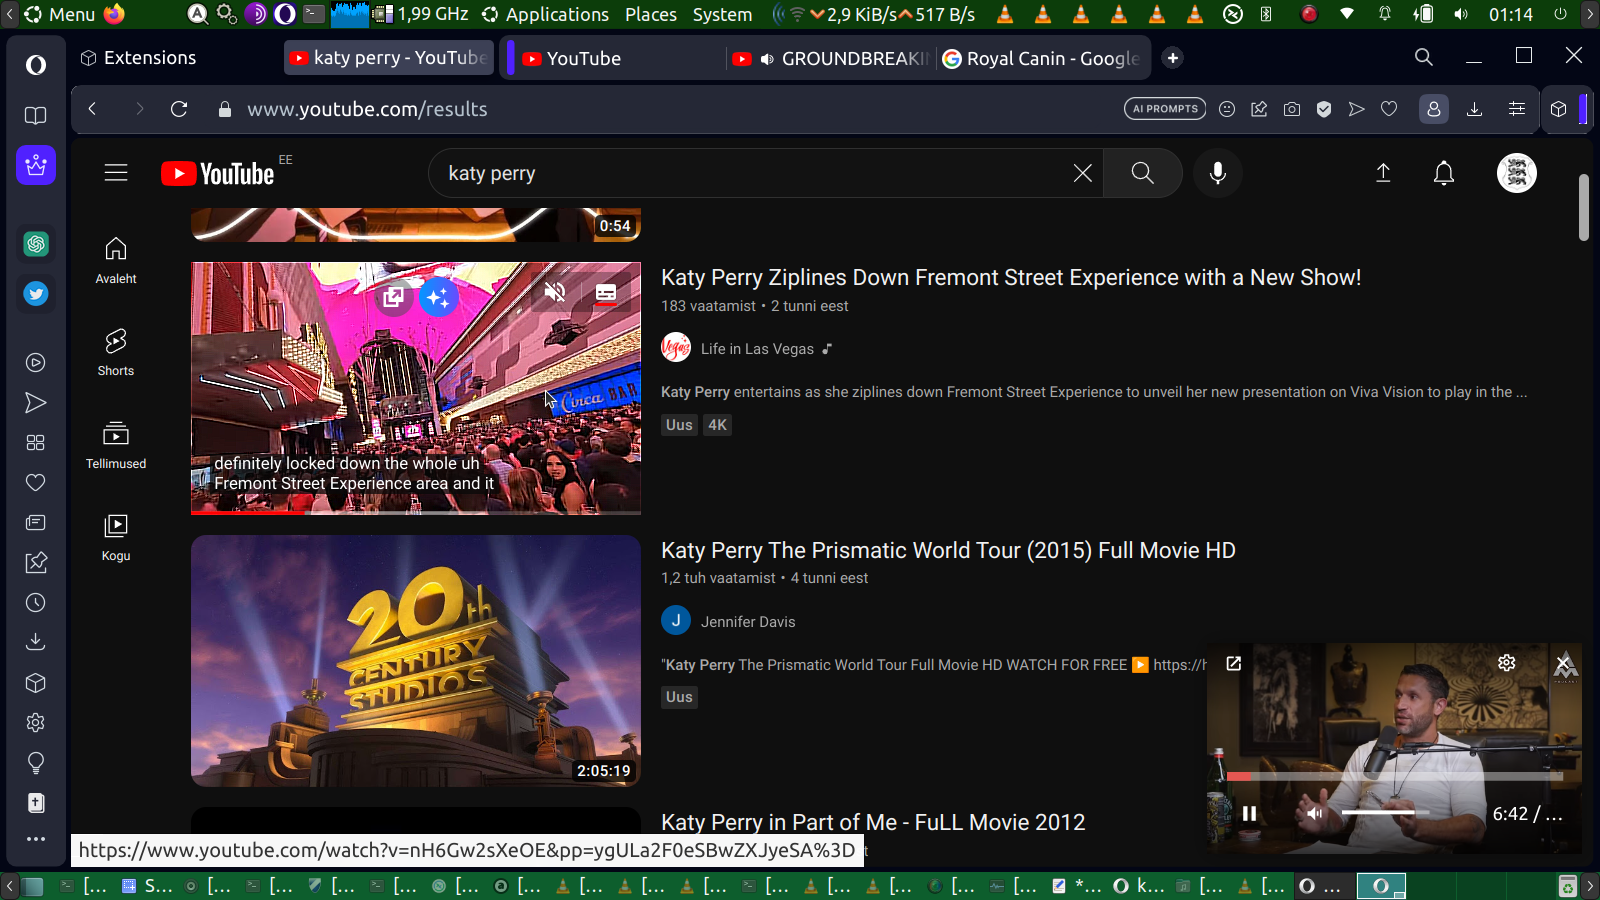Clear the katy perry search text

[x=1083, y=173]
